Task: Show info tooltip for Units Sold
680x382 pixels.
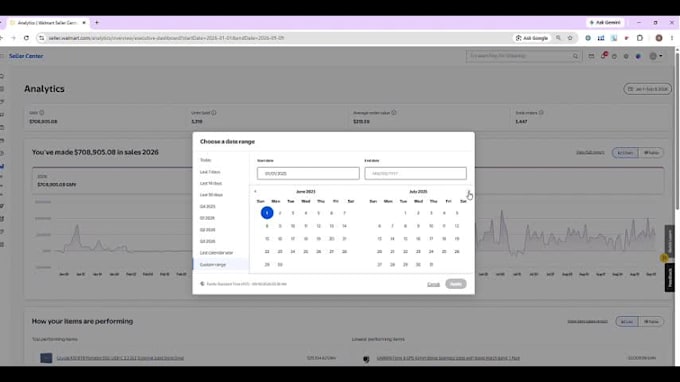Action: coord(214,113)
